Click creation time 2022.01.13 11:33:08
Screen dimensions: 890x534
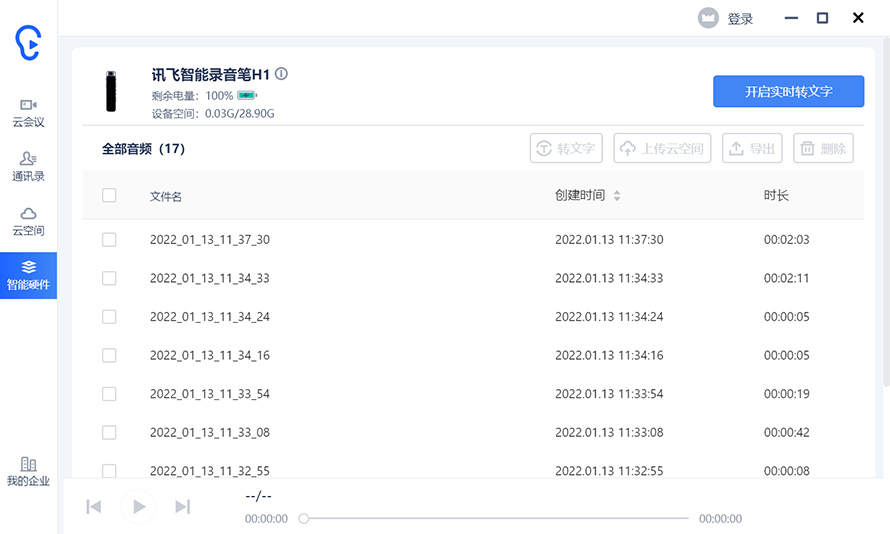(x=609, y=432)
